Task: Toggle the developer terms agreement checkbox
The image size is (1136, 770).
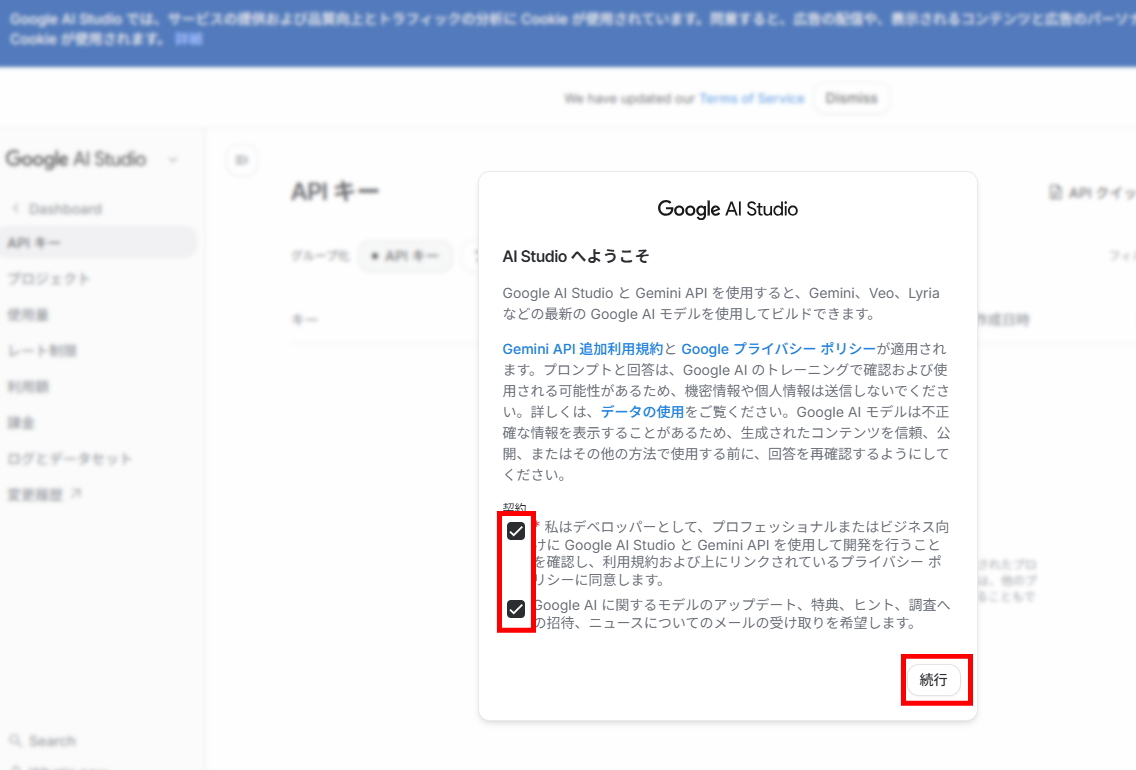Action: [516, 531]
